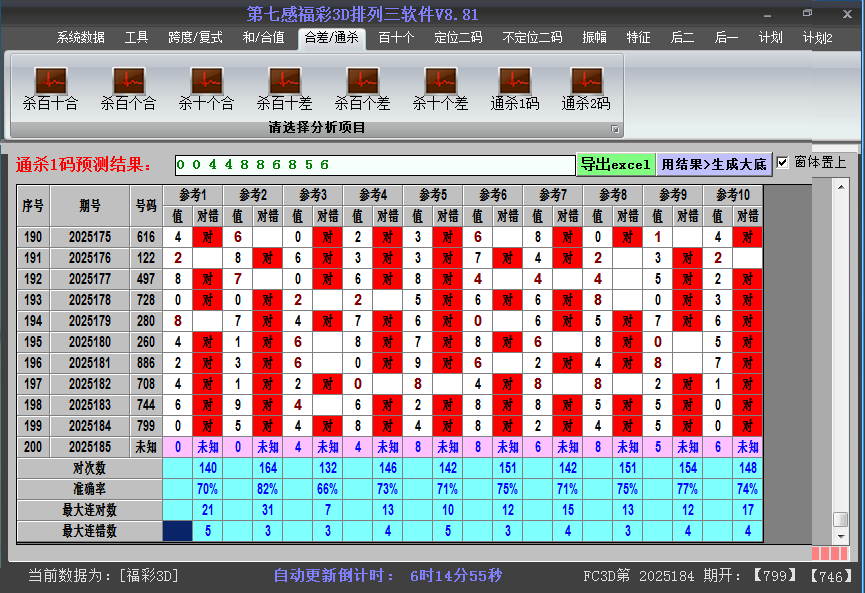
Task: Click the 164 correct-count cell
Action: 268,468
